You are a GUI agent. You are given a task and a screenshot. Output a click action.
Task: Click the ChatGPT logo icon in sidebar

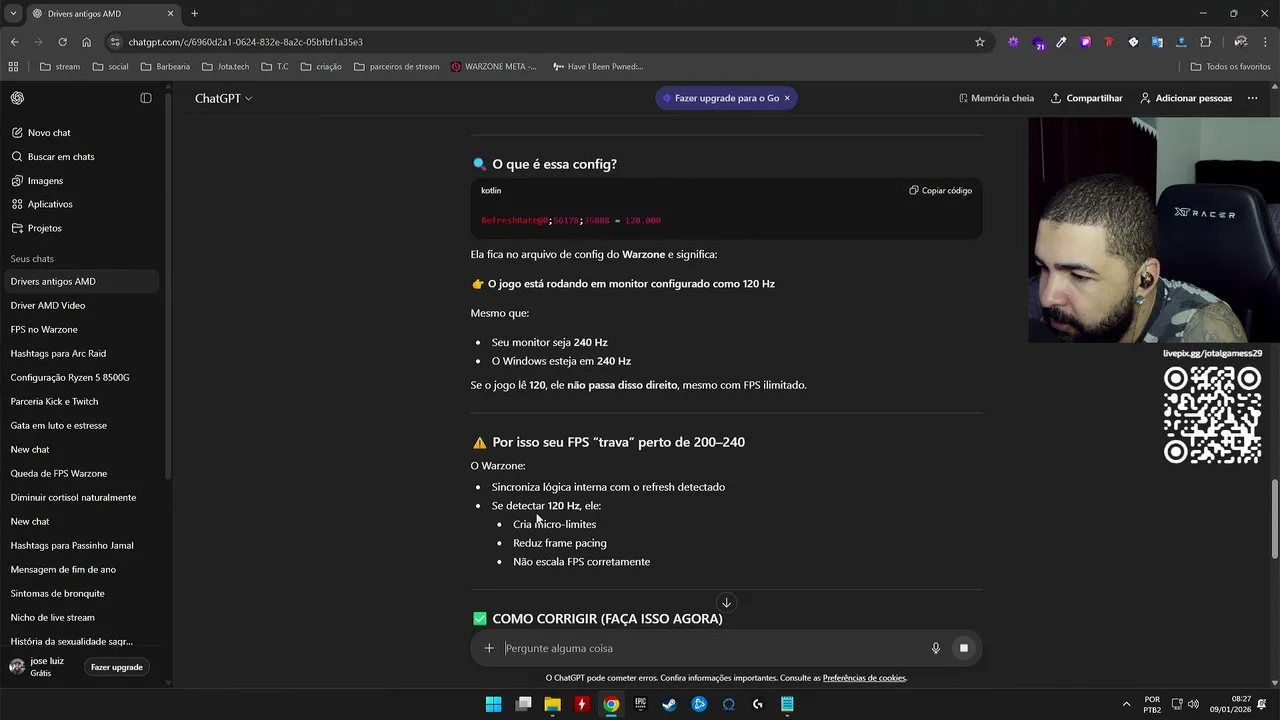coord(17,98)
